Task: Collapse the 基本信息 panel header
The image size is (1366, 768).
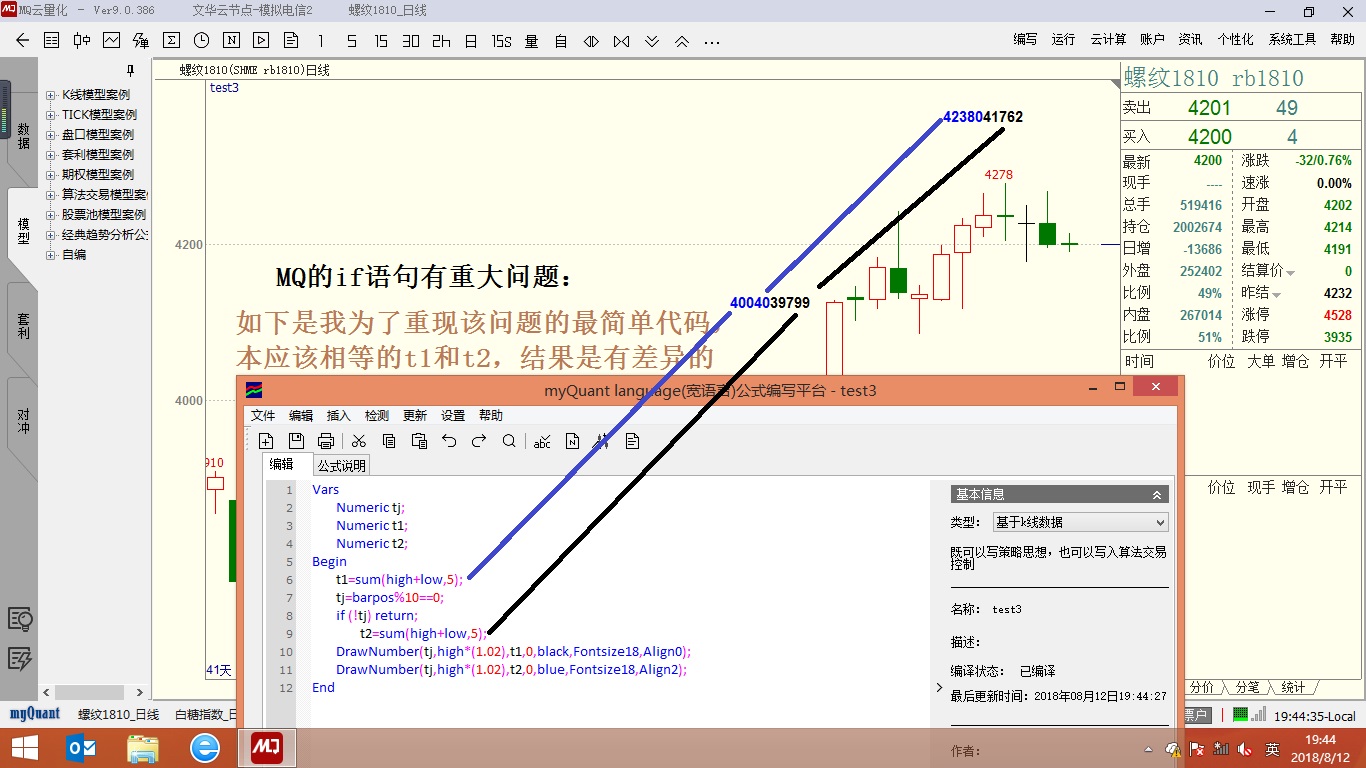Action: (1157, 494)
